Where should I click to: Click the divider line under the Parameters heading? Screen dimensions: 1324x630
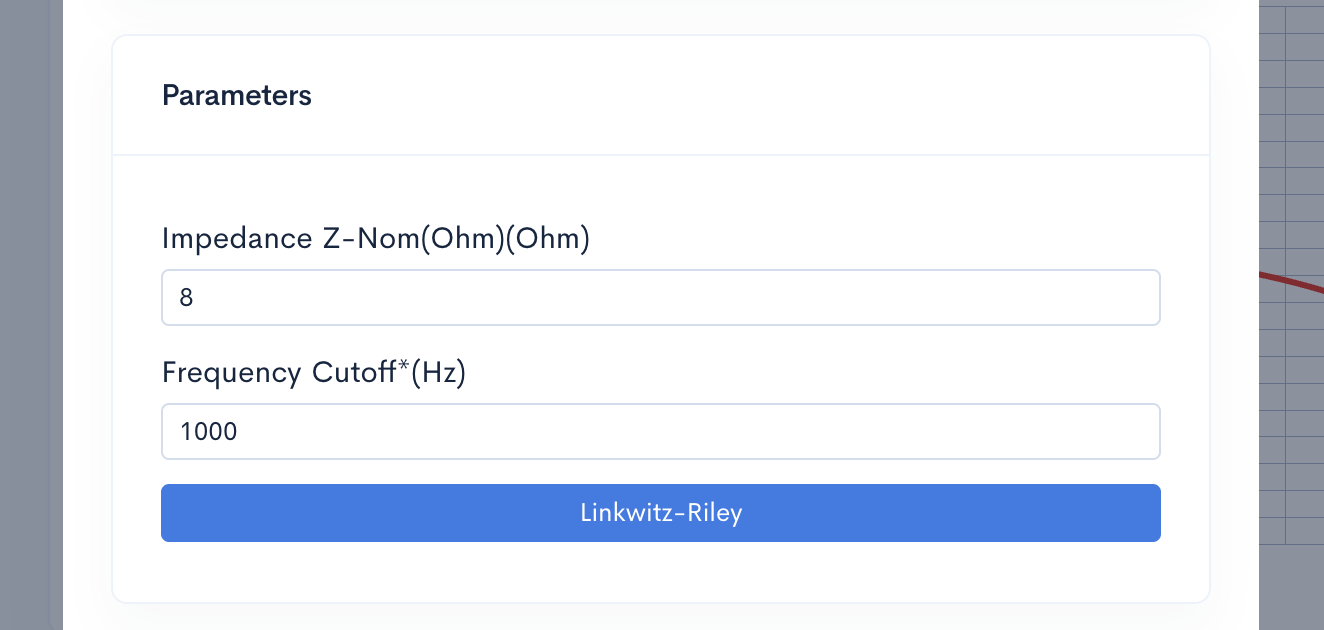tap(660, 155)
